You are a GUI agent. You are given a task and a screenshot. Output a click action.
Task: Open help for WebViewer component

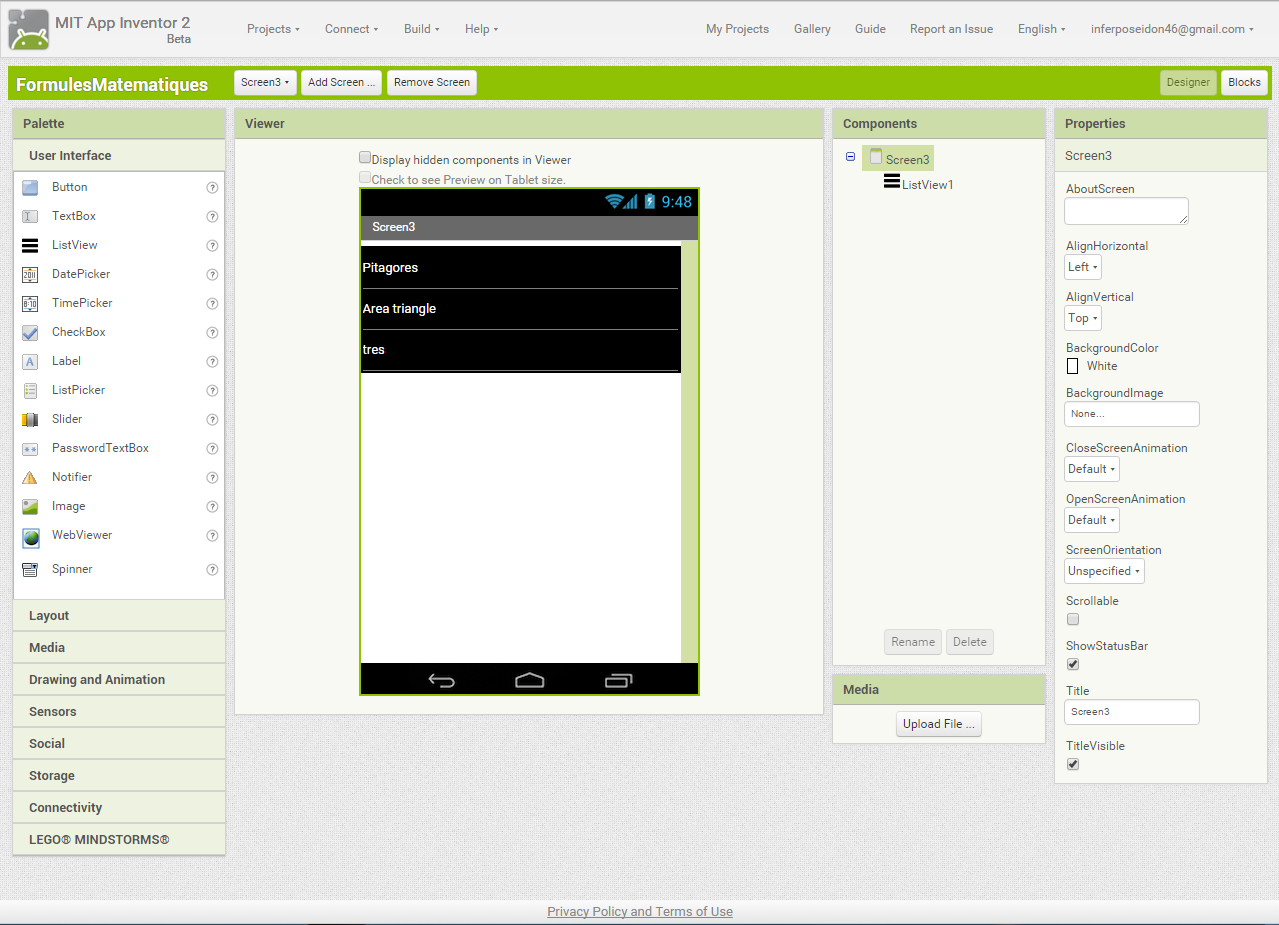[212, 536]
